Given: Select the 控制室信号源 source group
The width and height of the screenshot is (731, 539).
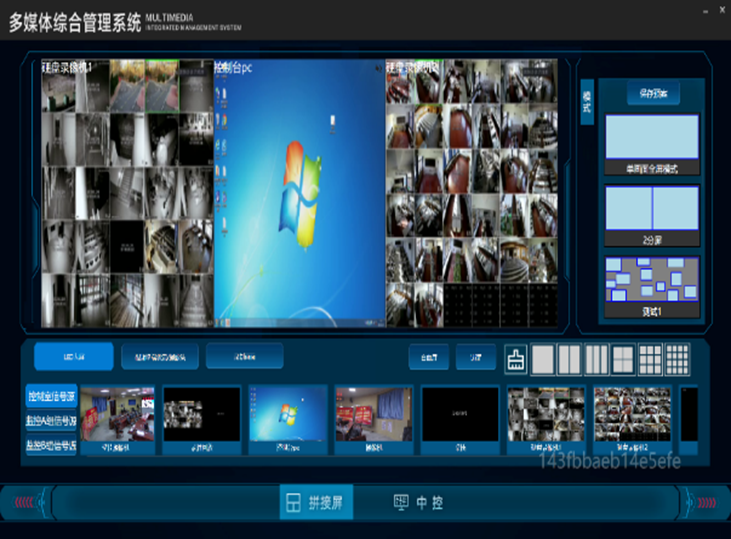Looking at the screenshot, I should pyautogui.click(x=50, y=396).
